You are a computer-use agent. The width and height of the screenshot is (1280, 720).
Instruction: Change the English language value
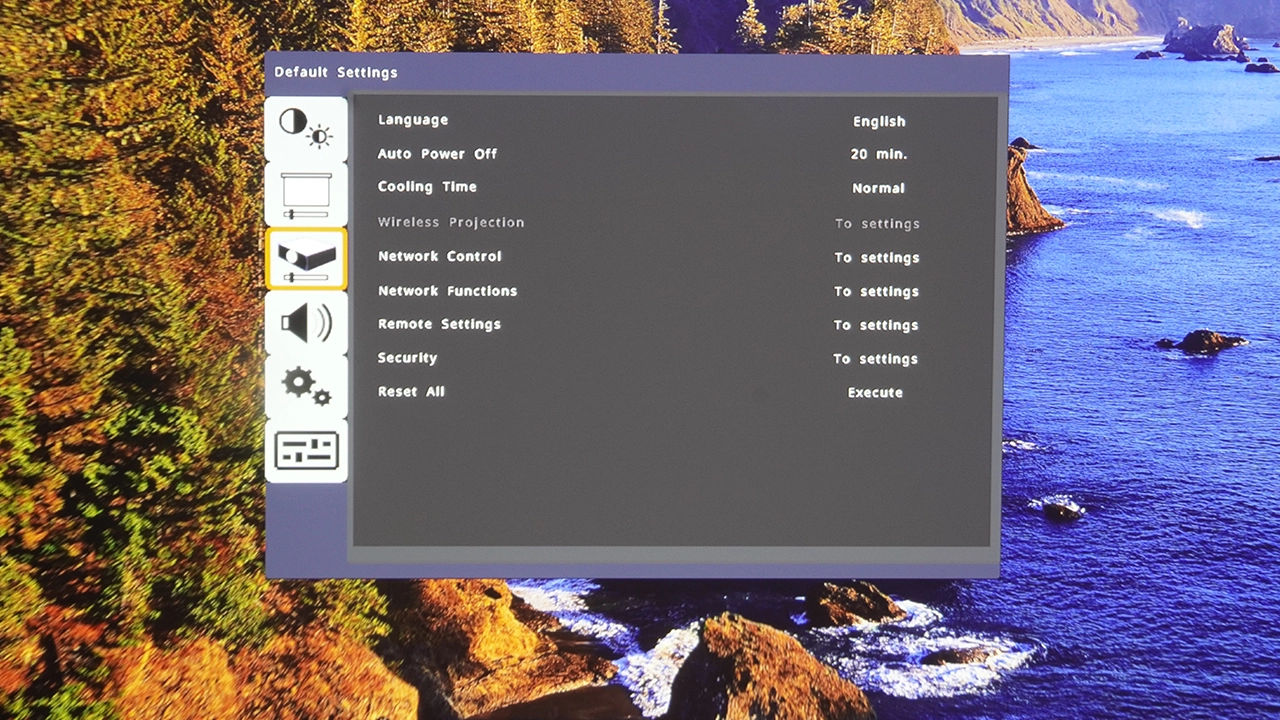tap(878, 122)
